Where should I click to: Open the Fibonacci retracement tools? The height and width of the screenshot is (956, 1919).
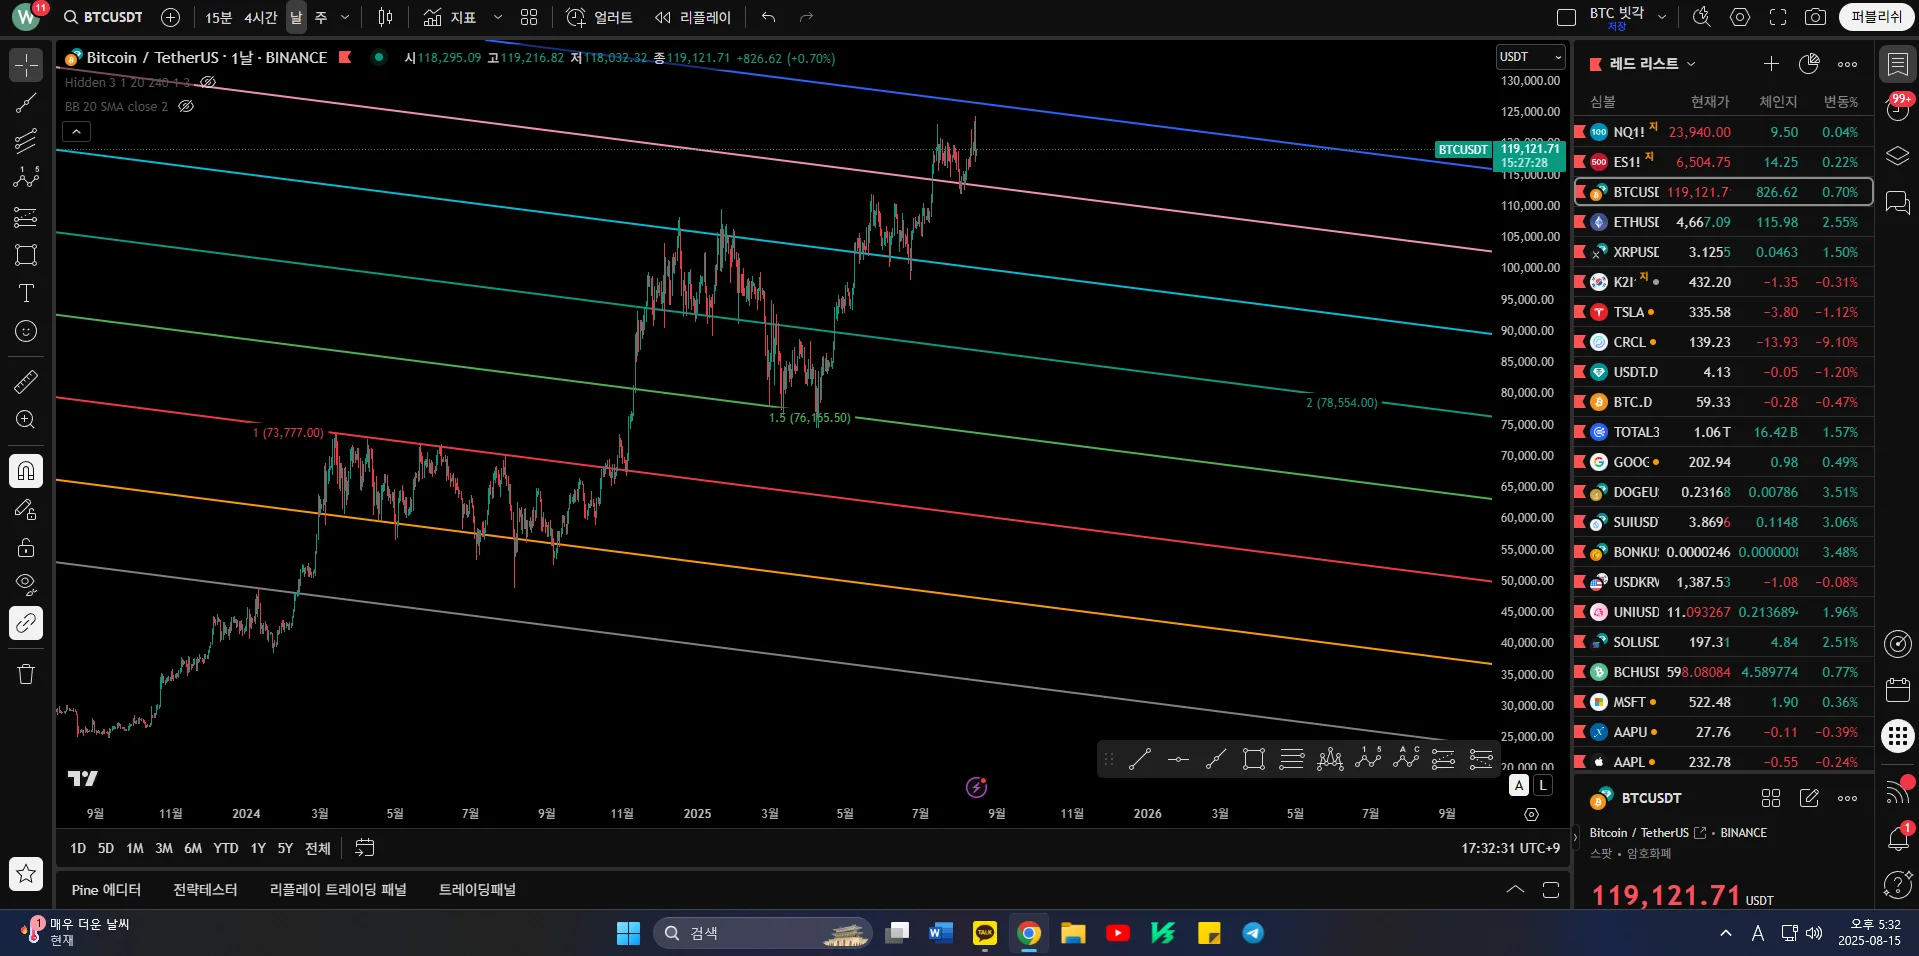[x=26, y=141]
